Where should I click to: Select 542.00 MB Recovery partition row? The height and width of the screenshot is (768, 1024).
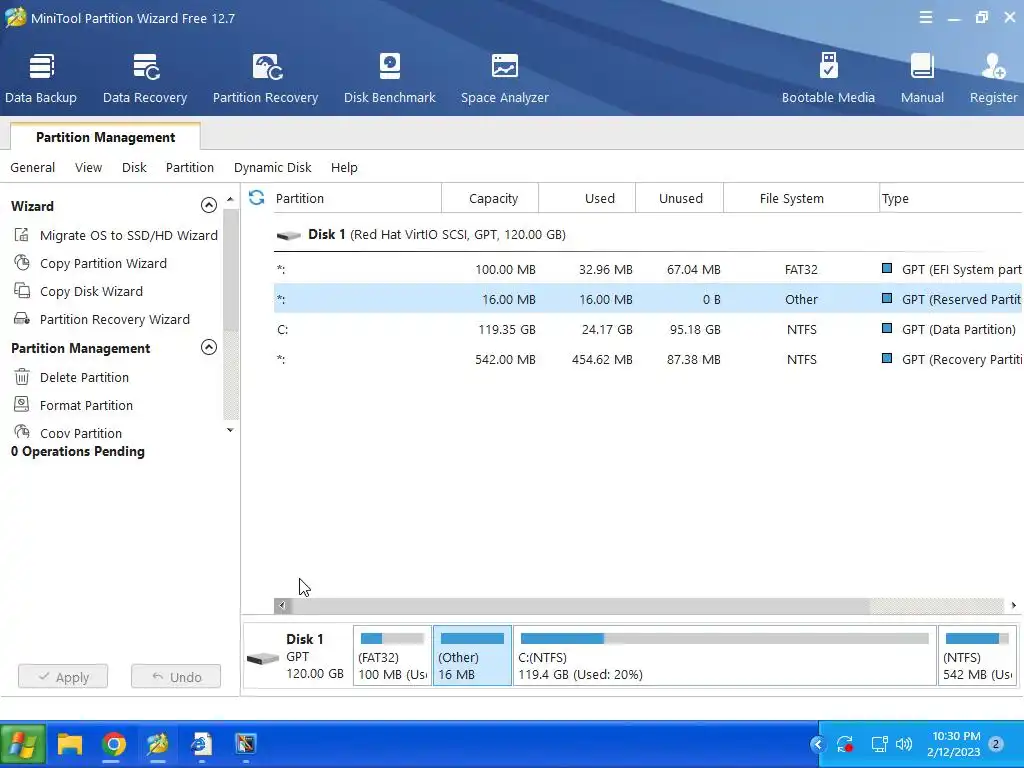tap(648, 359)
